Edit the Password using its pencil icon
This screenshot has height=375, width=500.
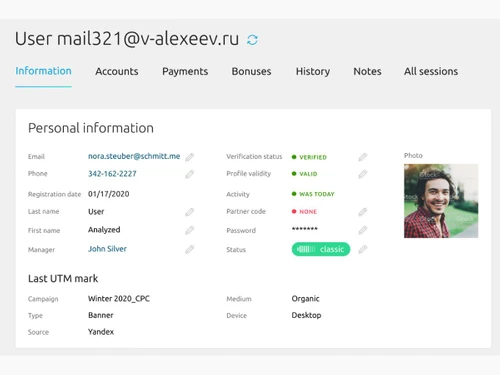(x=363, y=230)
